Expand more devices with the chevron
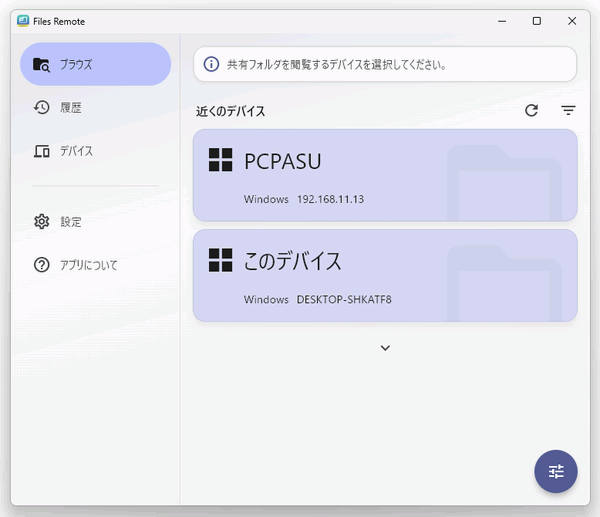Viewport: 600px width, 517px height. point(385,348)
